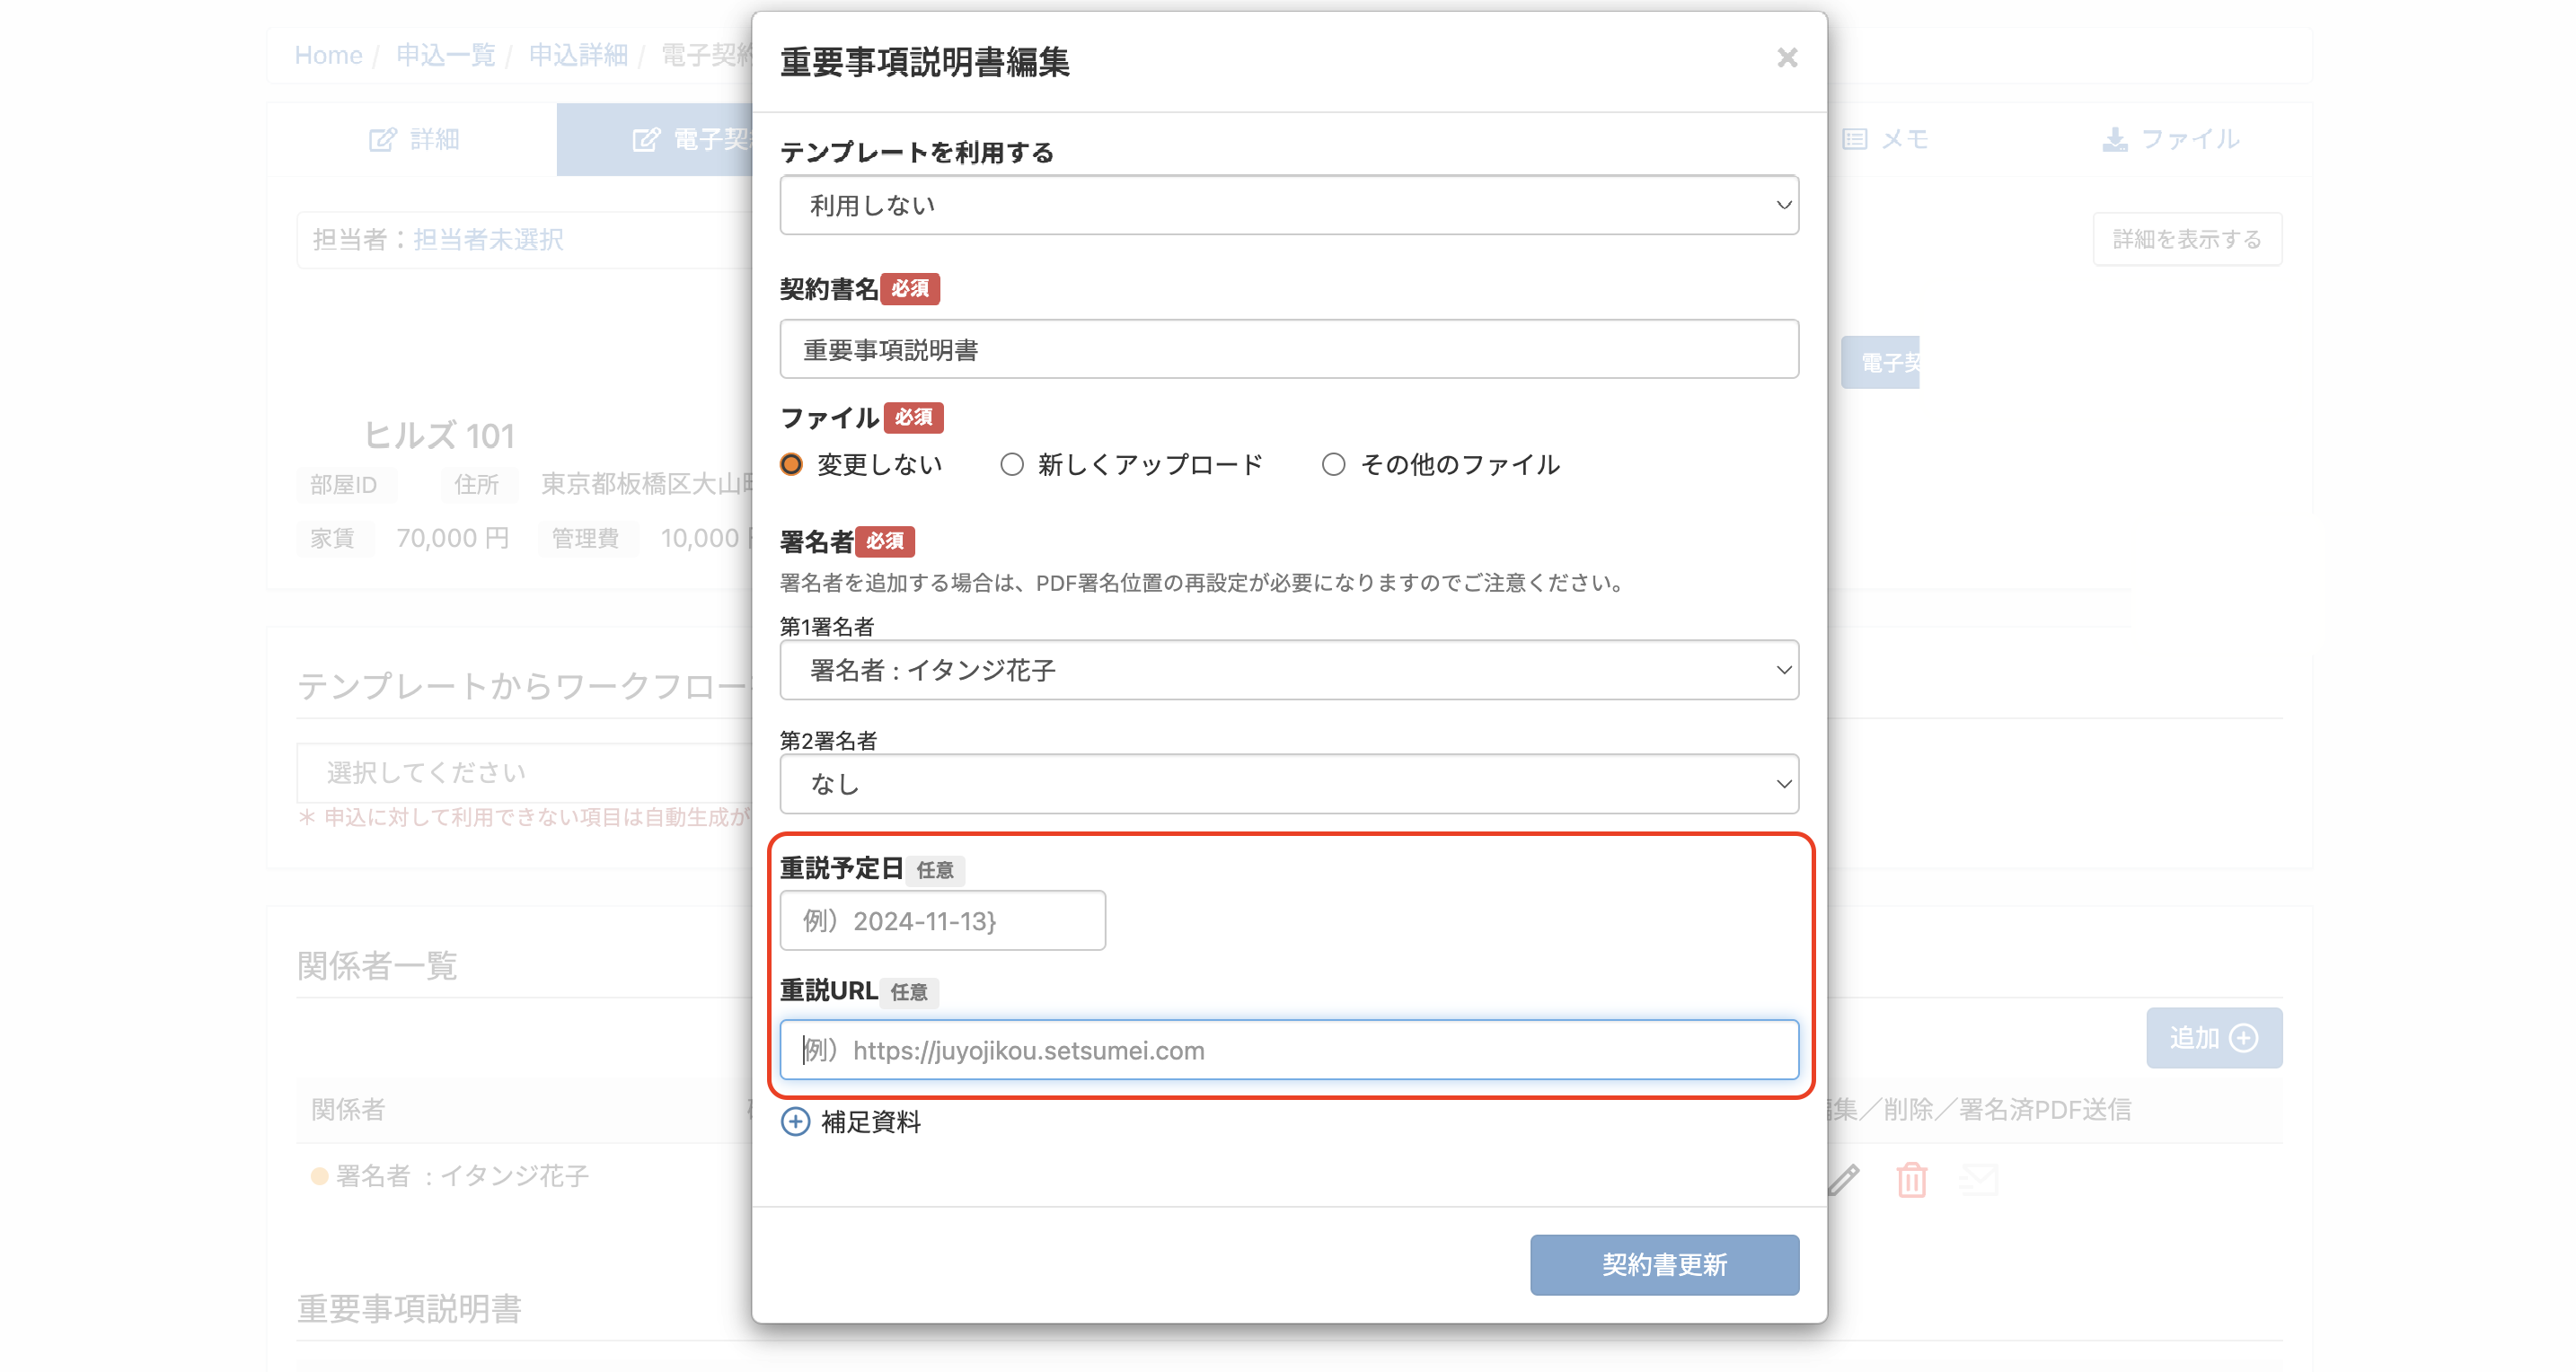Click the 詳細を表示する button
2576x1372 pixels.
pyautogui.click(x=2187, y=239)
